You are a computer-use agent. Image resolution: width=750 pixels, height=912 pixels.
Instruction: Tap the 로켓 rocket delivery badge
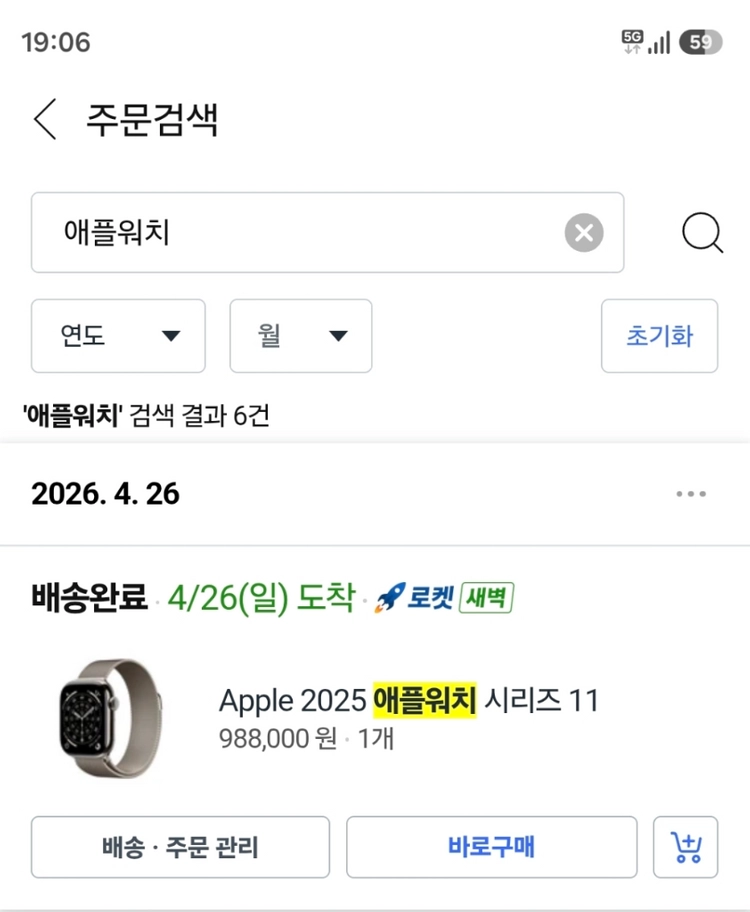click(414, 597)
